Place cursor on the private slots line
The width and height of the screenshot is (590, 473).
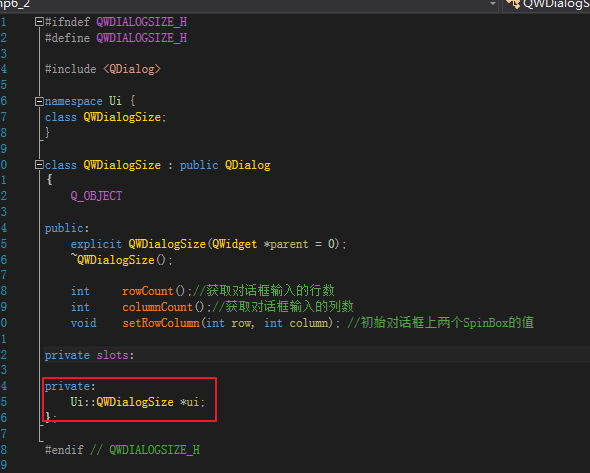pos(90,355)
